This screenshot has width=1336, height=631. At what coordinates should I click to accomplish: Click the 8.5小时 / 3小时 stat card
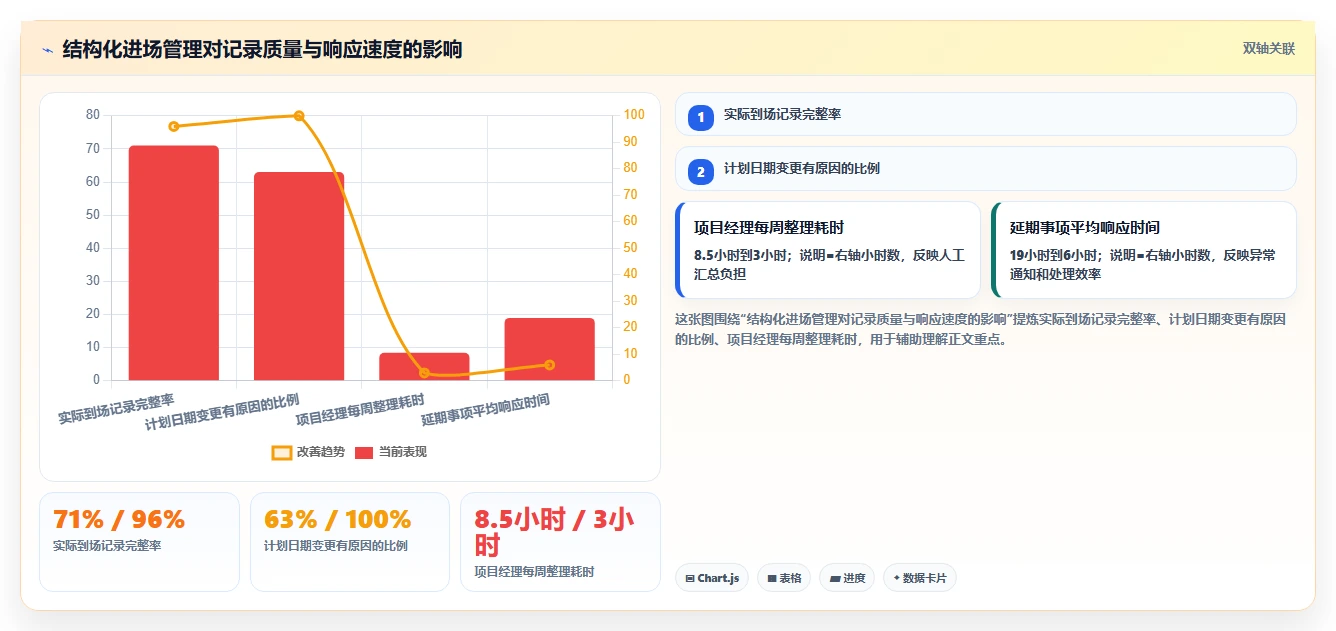pyautogui.click(x=560, y=542)
